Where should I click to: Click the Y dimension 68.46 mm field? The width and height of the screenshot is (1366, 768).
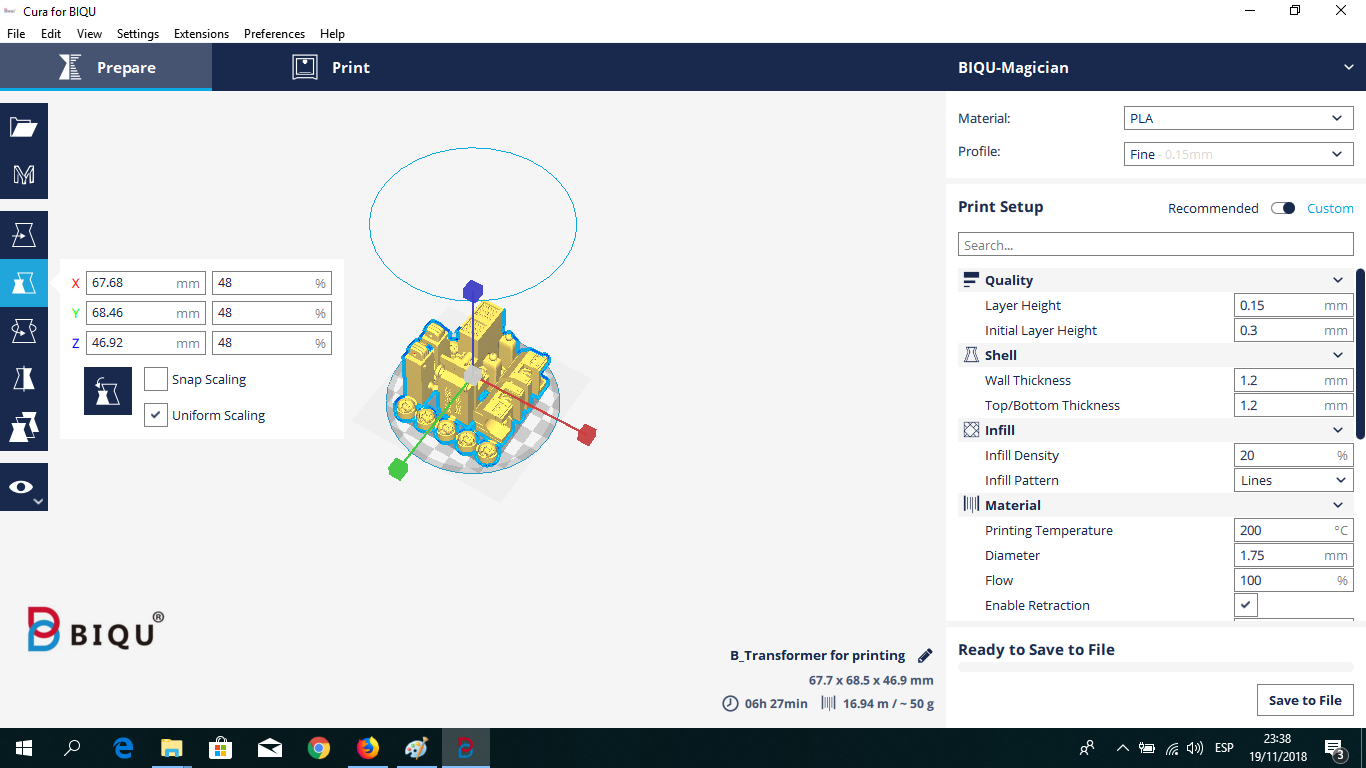pyautogui.click(x=146, y=313)
